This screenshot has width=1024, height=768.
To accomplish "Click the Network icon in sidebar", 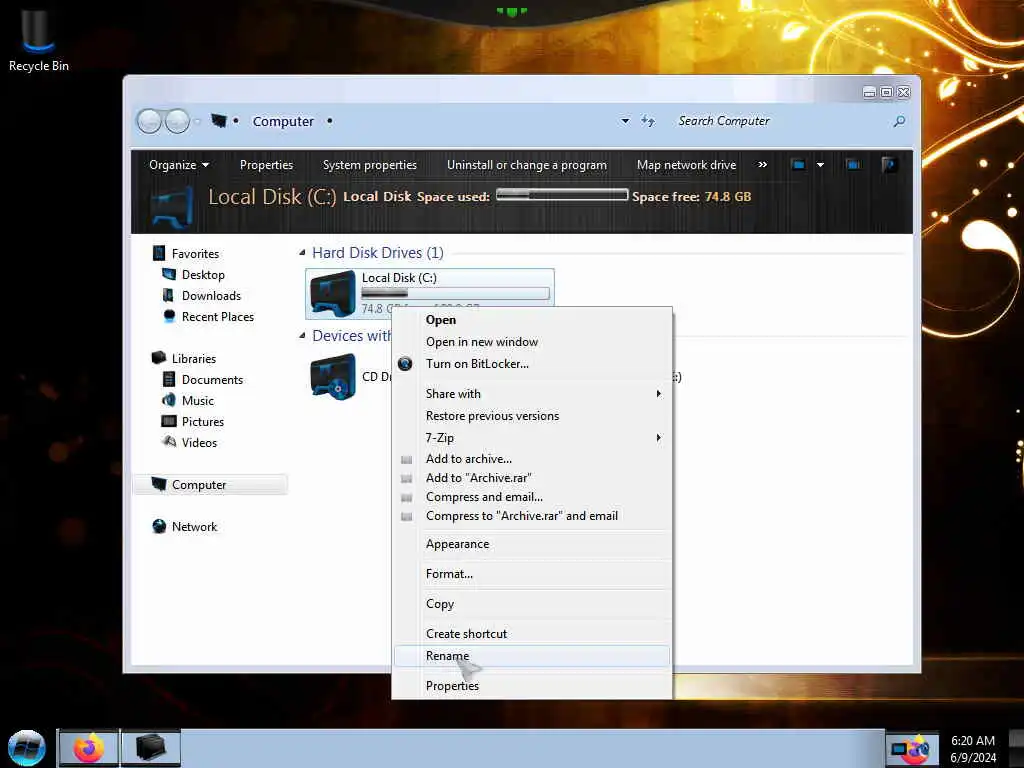I will [x=159, y=526].
